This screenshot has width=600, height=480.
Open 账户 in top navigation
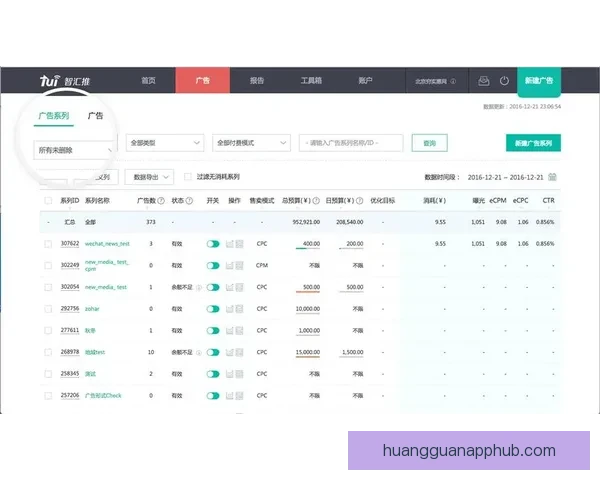click(365, 80)
